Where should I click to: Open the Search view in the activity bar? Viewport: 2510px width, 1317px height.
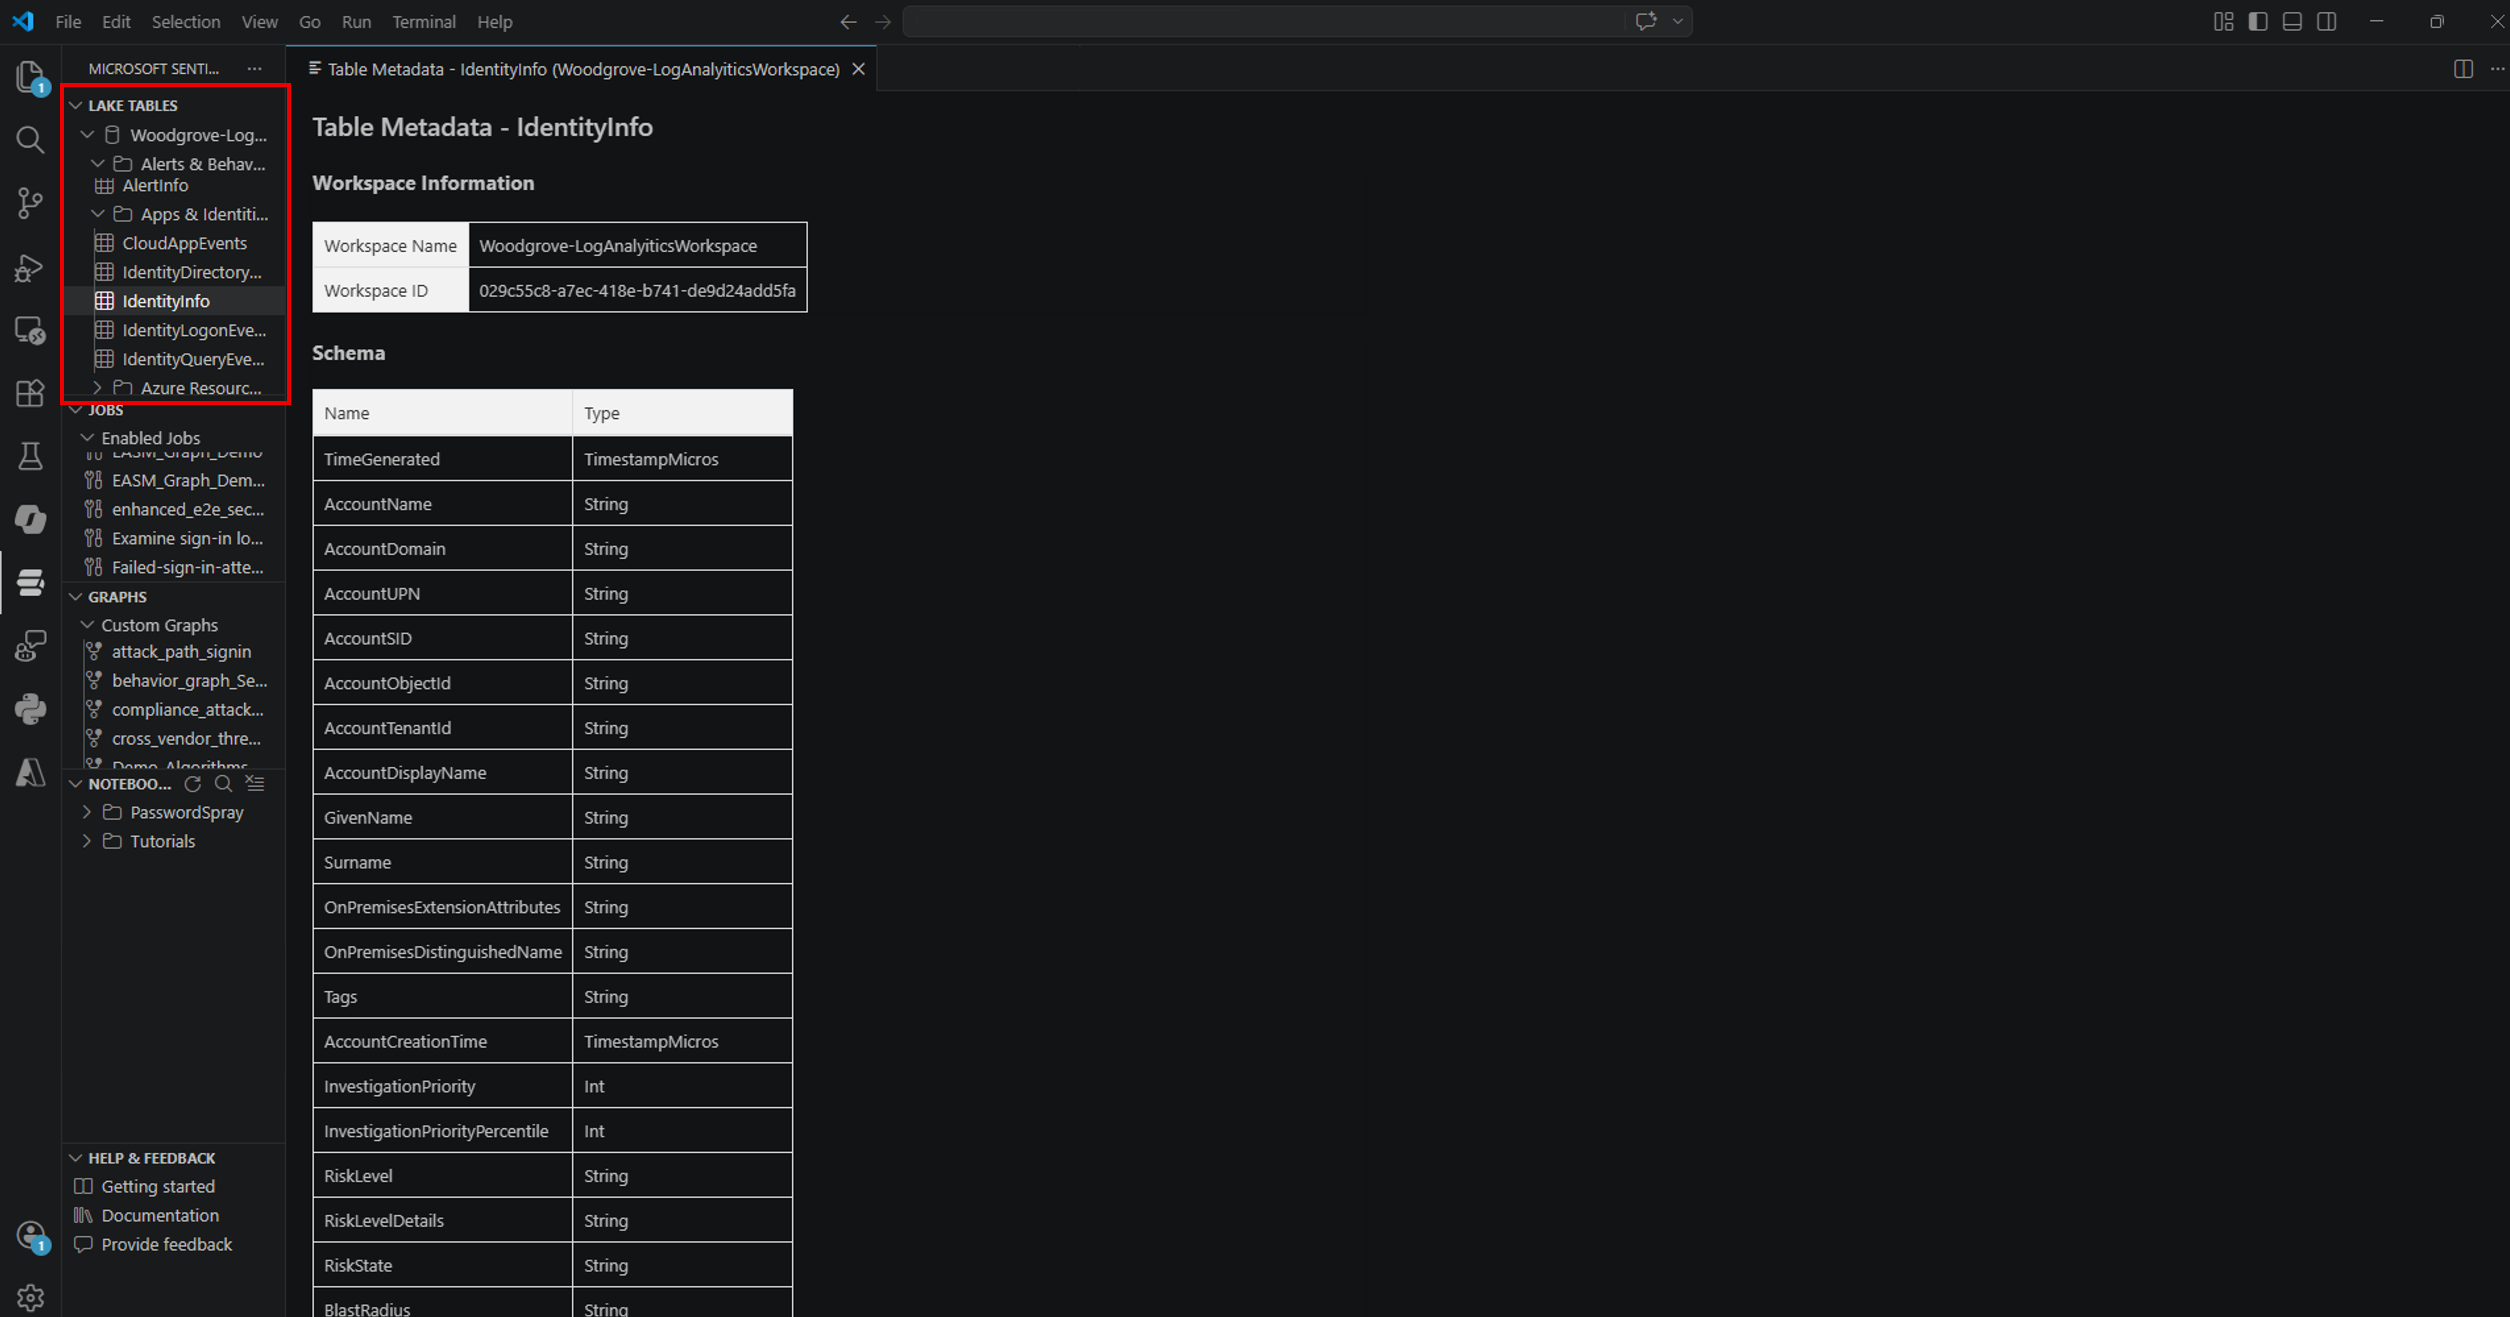[x=29, y=140]
